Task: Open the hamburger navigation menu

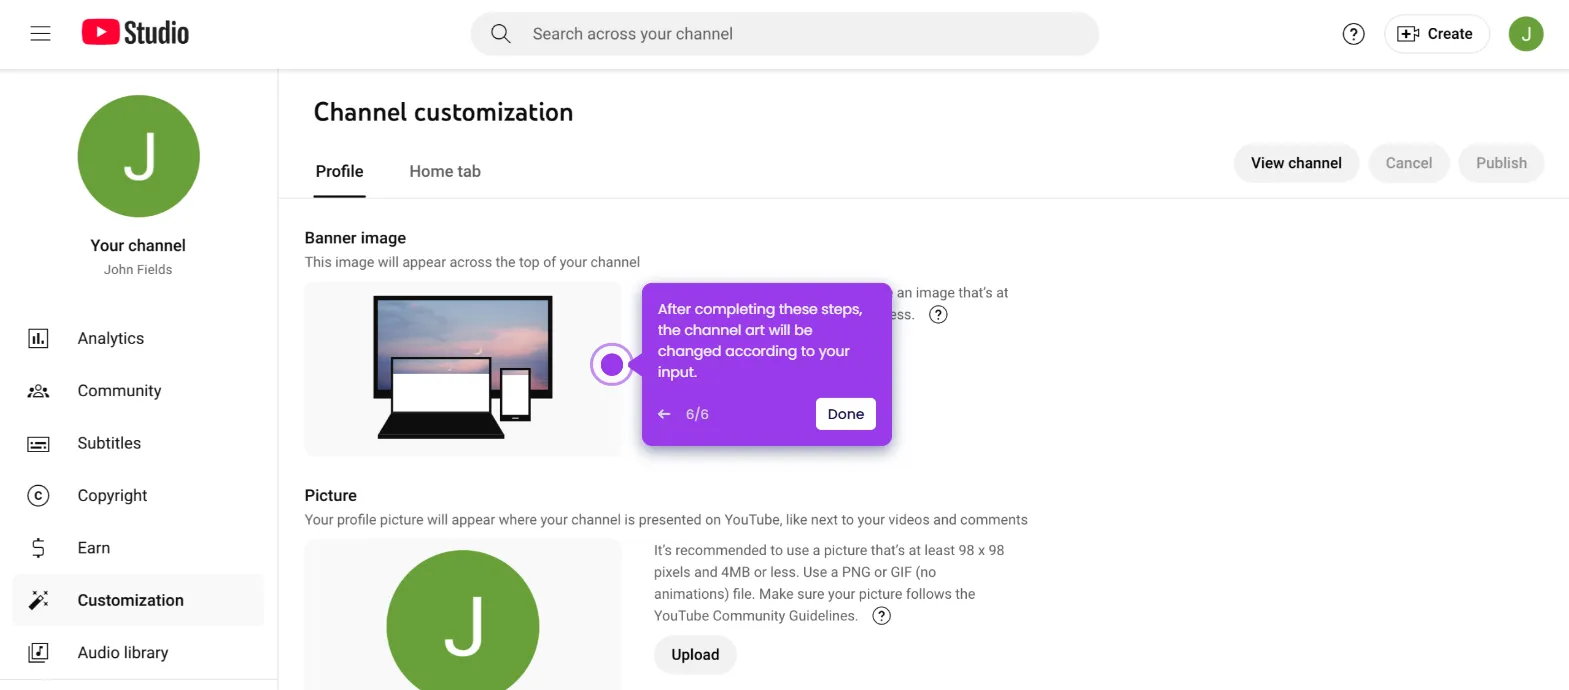Action: 40,34
